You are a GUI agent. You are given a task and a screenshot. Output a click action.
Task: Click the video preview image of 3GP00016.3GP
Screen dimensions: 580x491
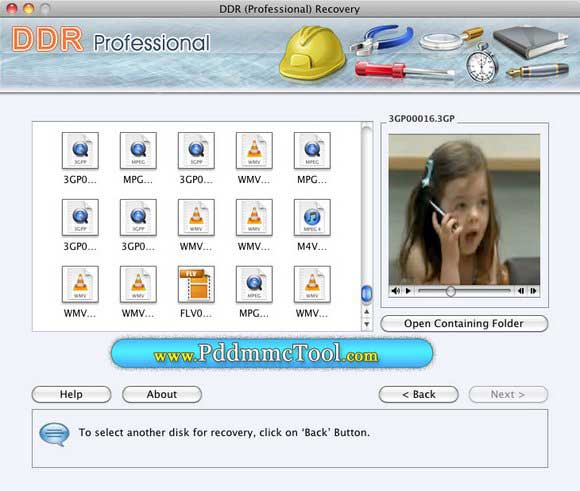coord(464,209)
